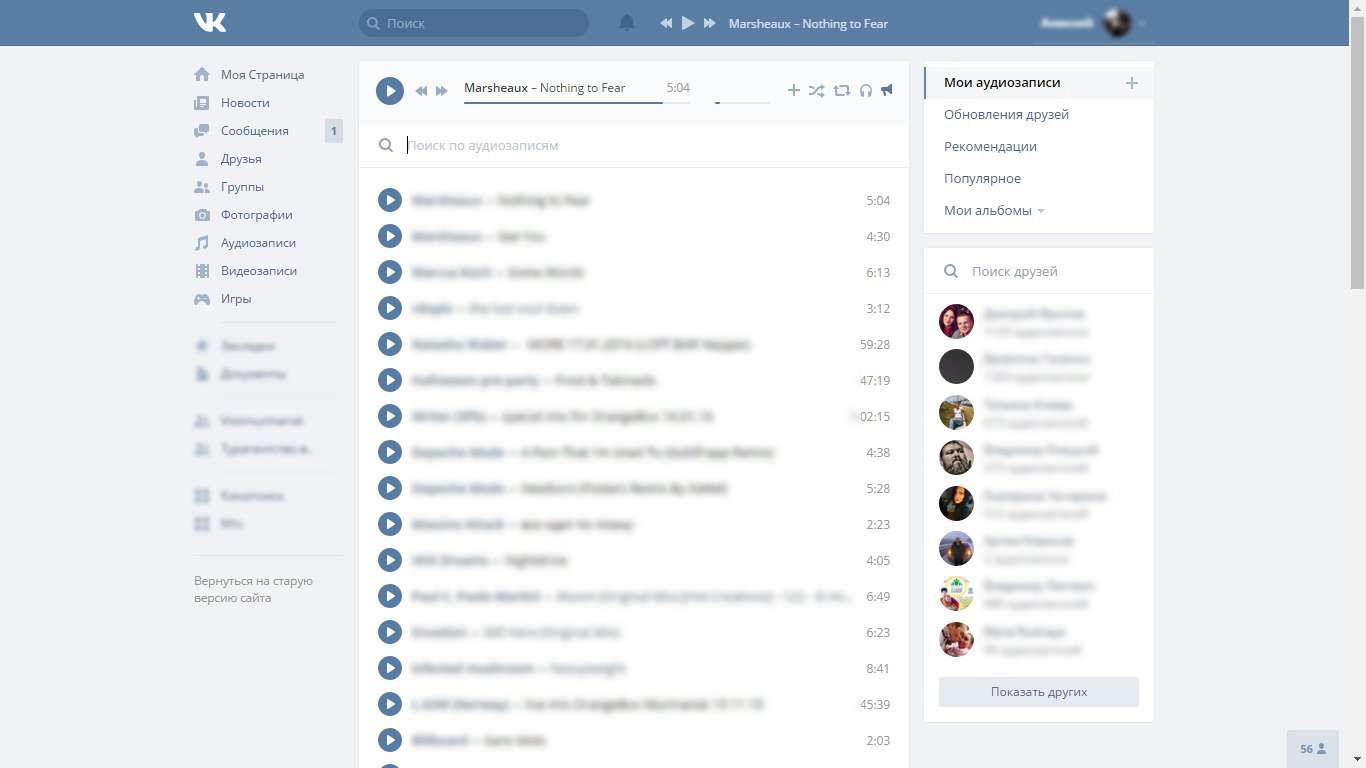Play the track lasting 45:39
This screenshot has width=1366, height=768.
pos(390,704)
